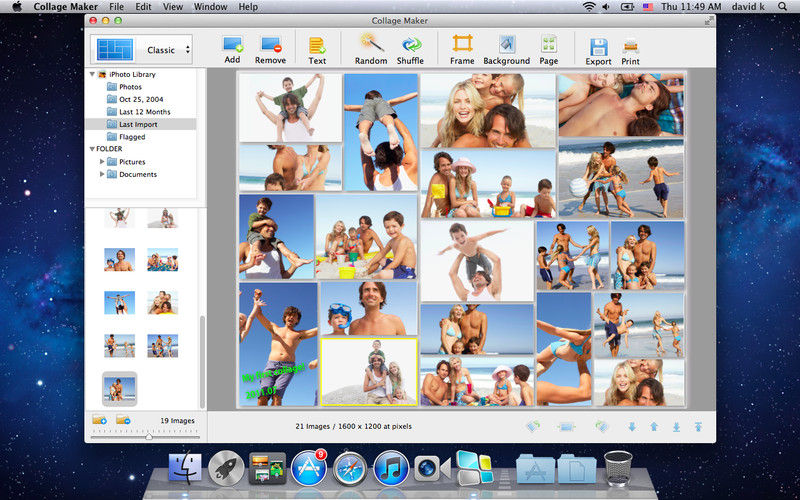Open the Help menu
Screen dimensions: 800x500
(x=248, y=7)
